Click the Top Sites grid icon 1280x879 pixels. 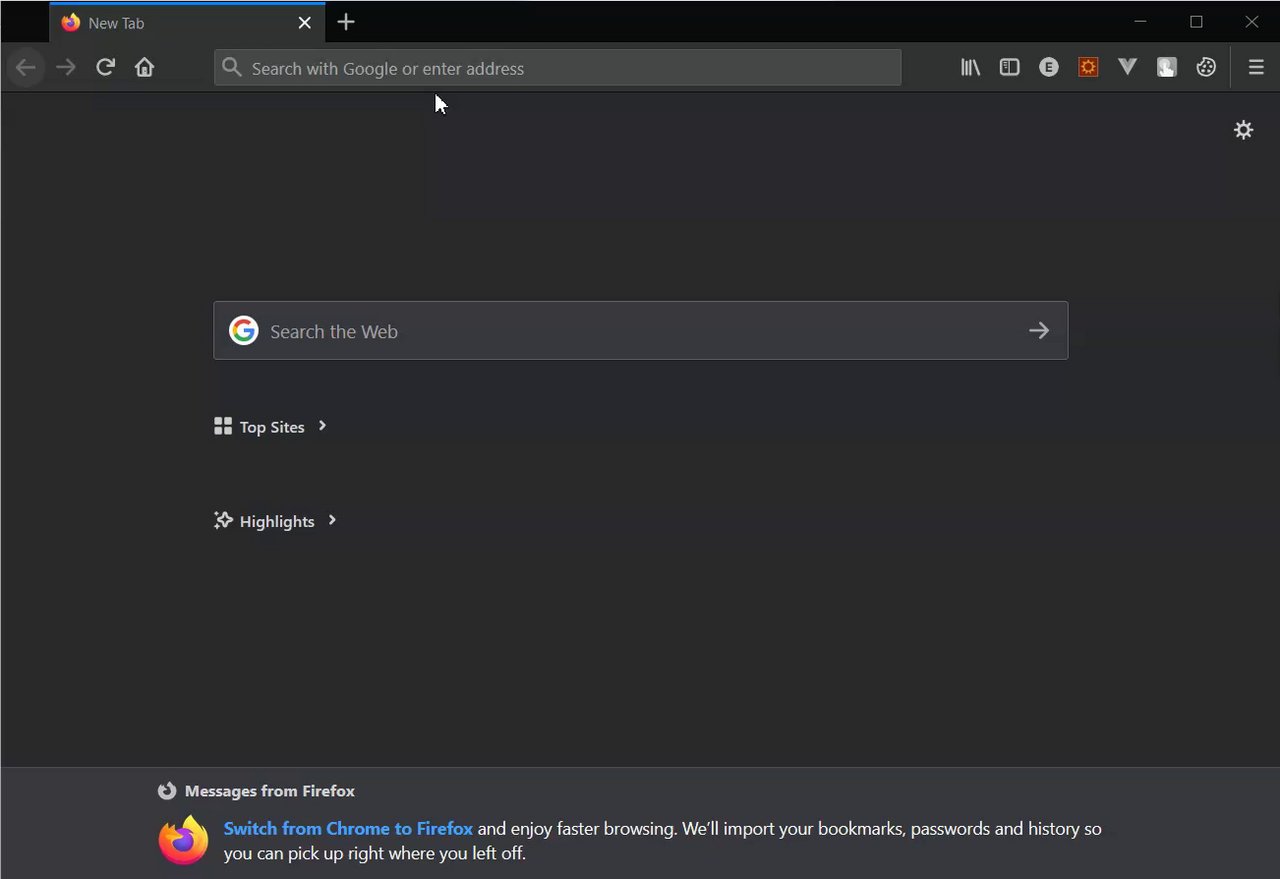point(223,427)
